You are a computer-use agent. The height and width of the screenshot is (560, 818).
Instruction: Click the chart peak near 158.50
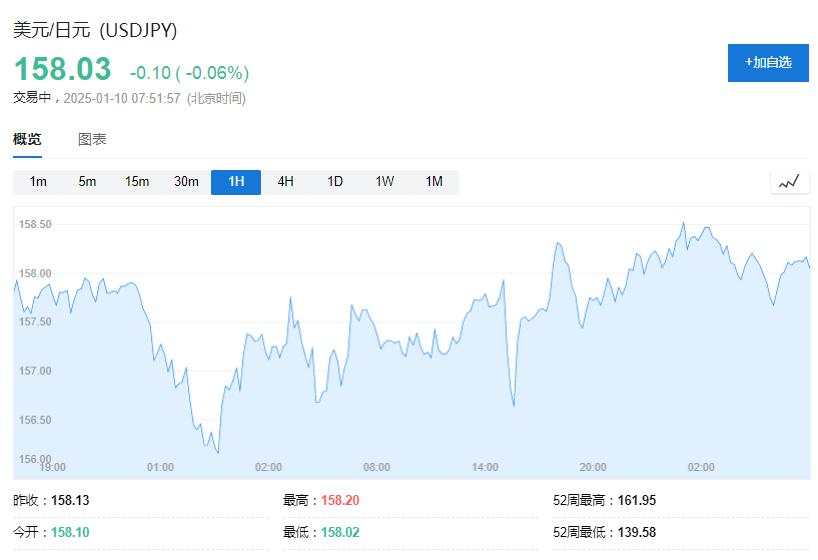683,223
